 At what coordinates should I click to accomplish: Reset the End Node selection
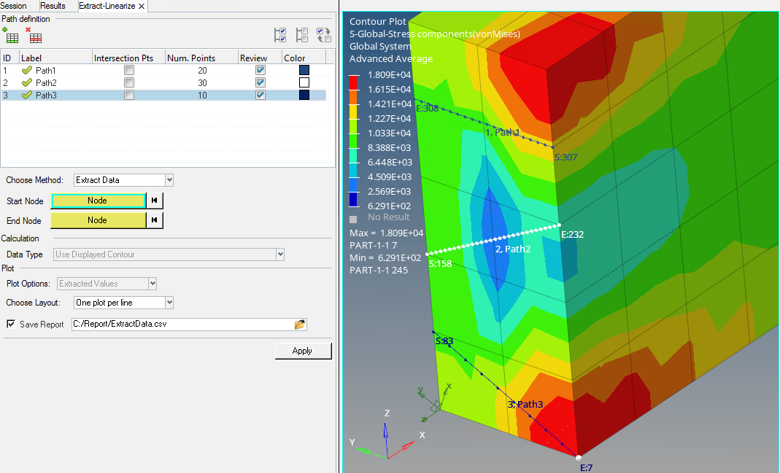155,220
